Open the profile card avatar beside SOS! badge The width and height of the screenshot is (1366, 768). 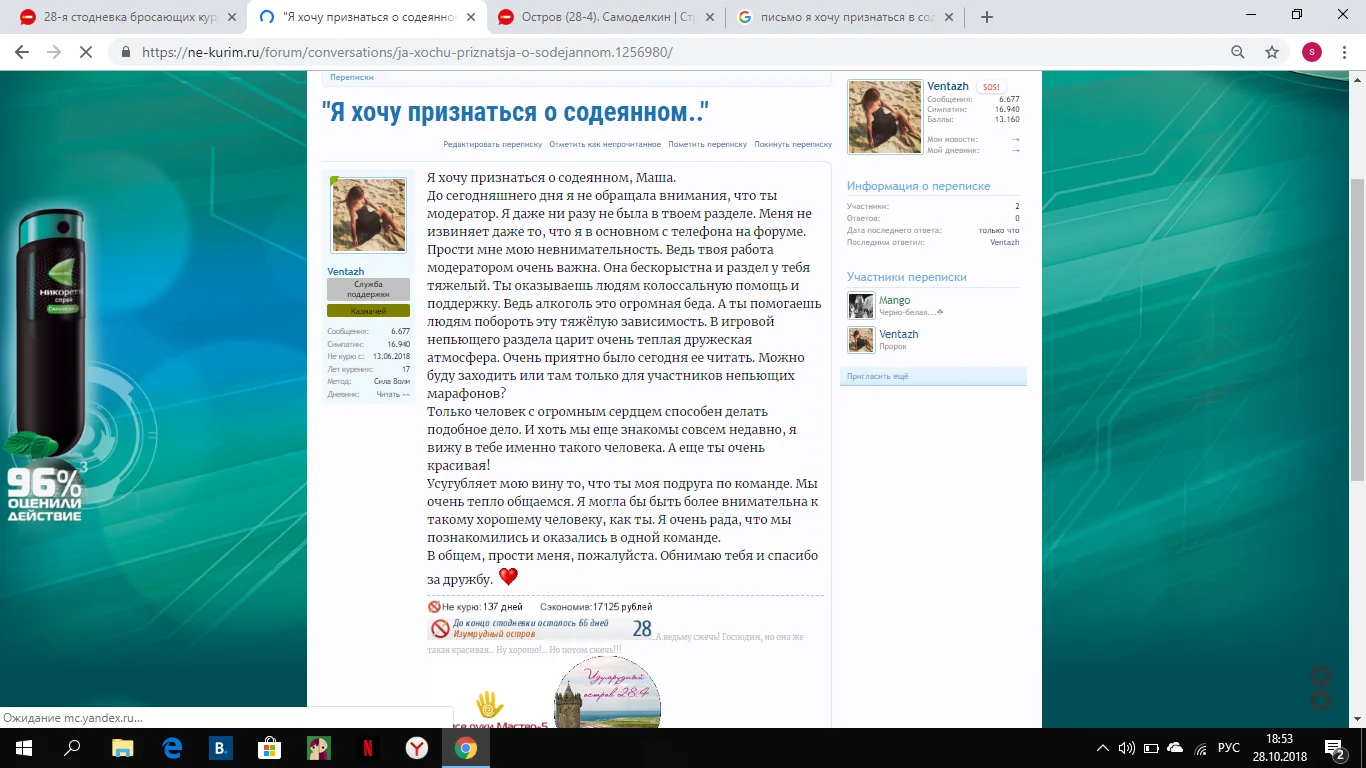coord(885,117)
